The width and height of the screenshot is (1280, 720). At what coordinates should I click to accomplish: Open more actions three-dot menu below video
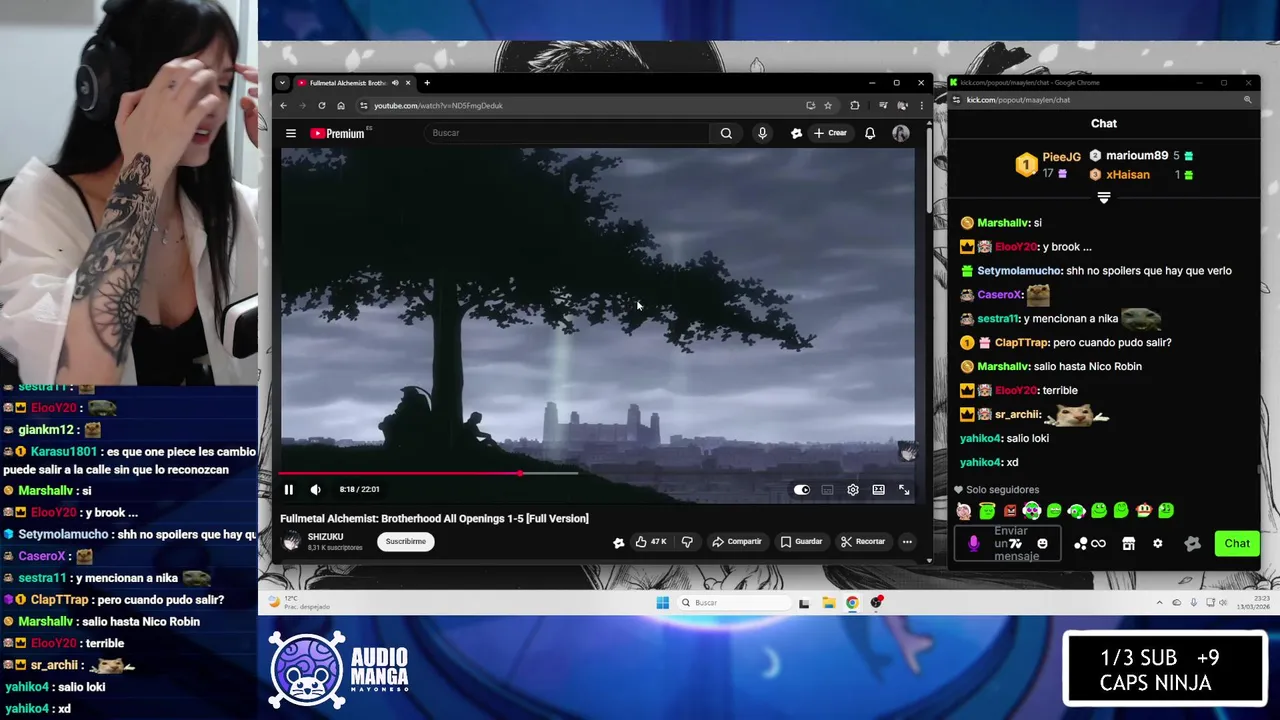(x=907, y=542)
